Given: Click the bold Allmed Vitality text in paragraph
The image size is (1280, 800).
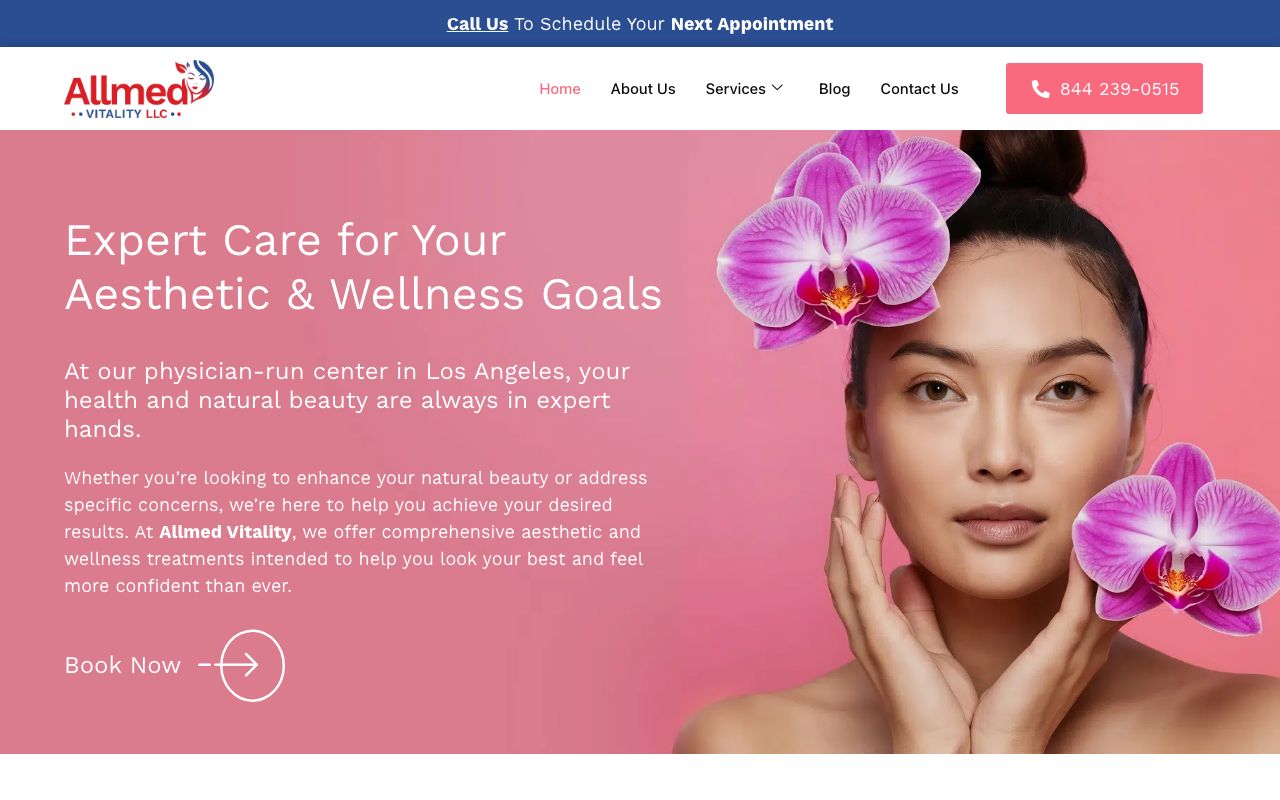Looking at the screenshot, I should point(225,532).
